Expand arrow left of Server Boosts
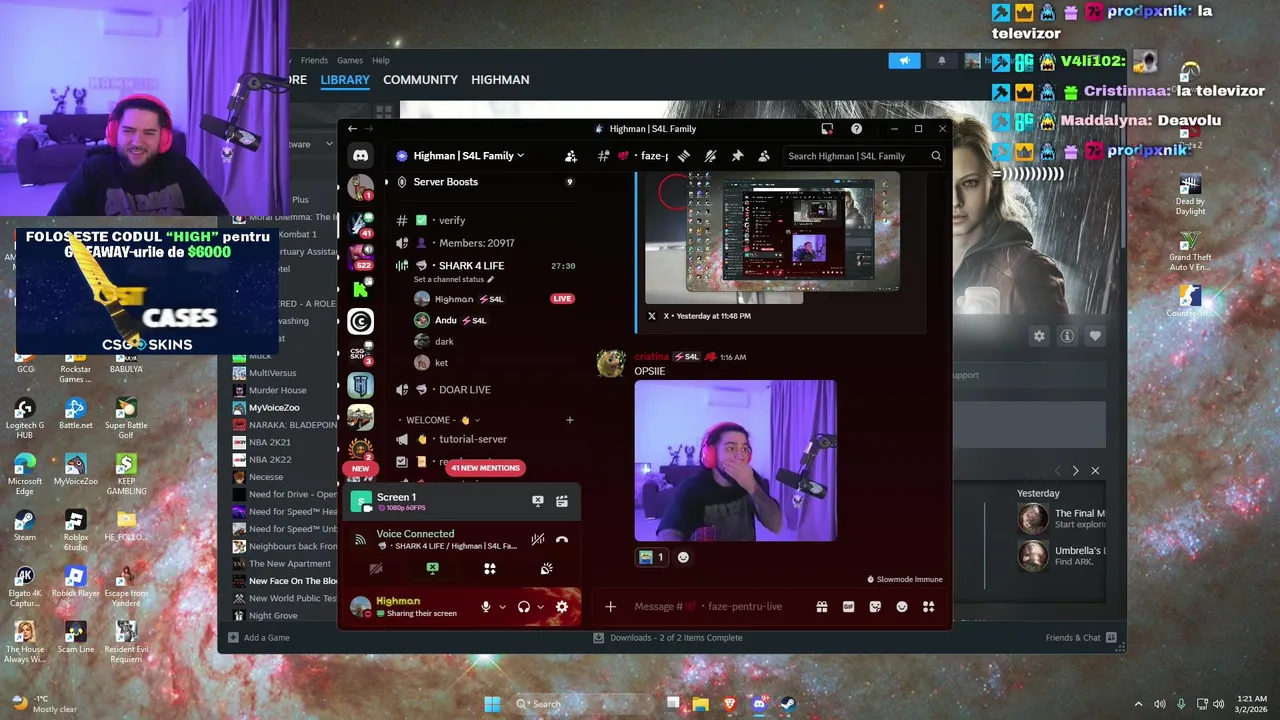 click(x=386, y=182)
